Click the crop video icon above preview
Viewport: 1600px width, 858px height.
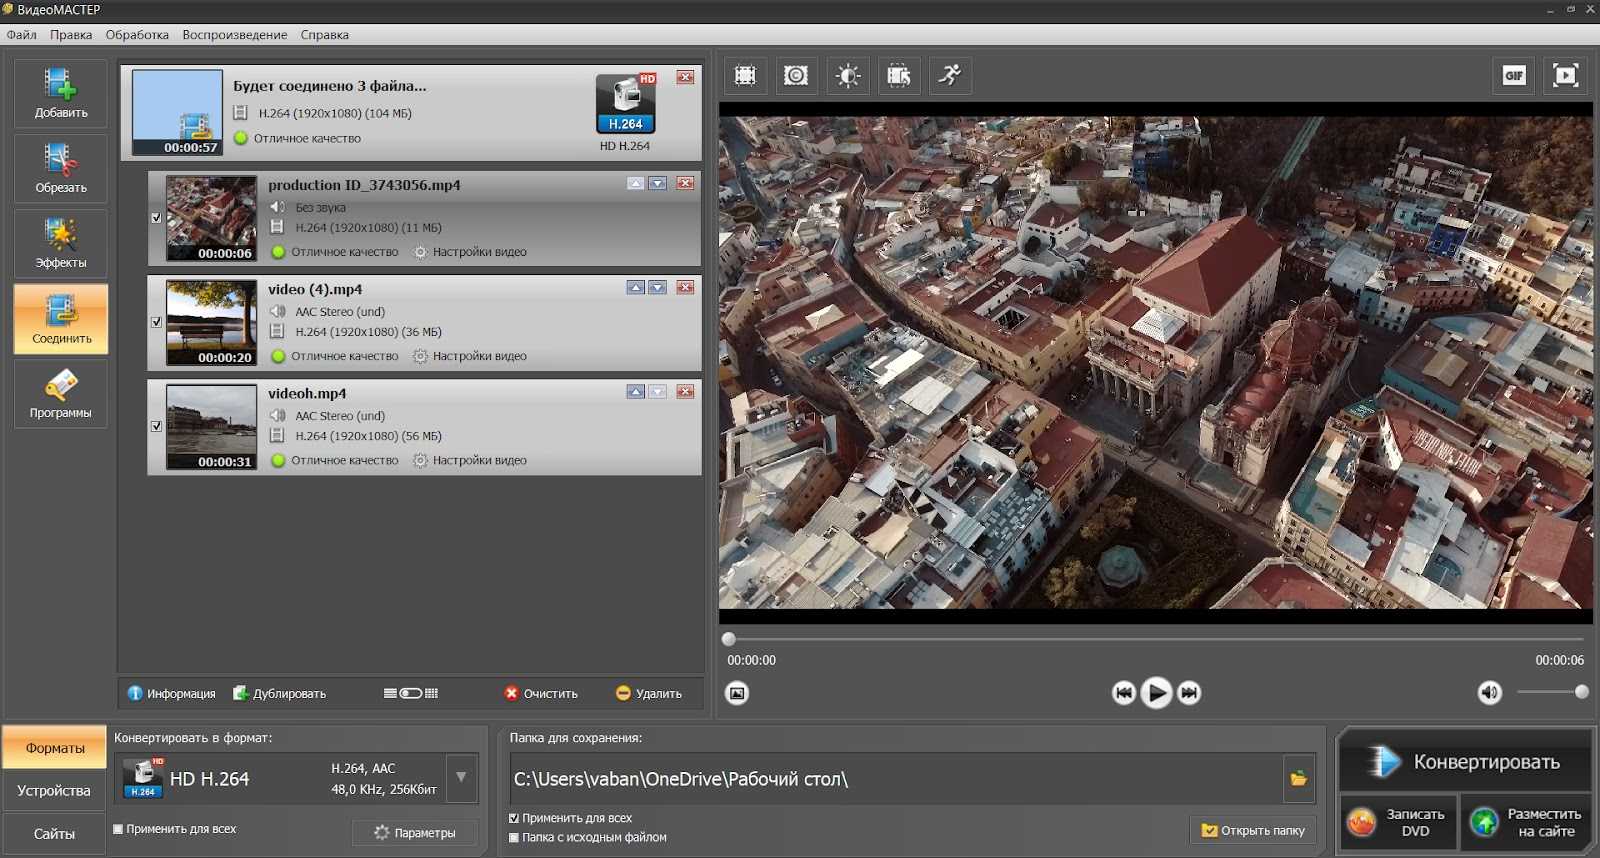[745, 75]
